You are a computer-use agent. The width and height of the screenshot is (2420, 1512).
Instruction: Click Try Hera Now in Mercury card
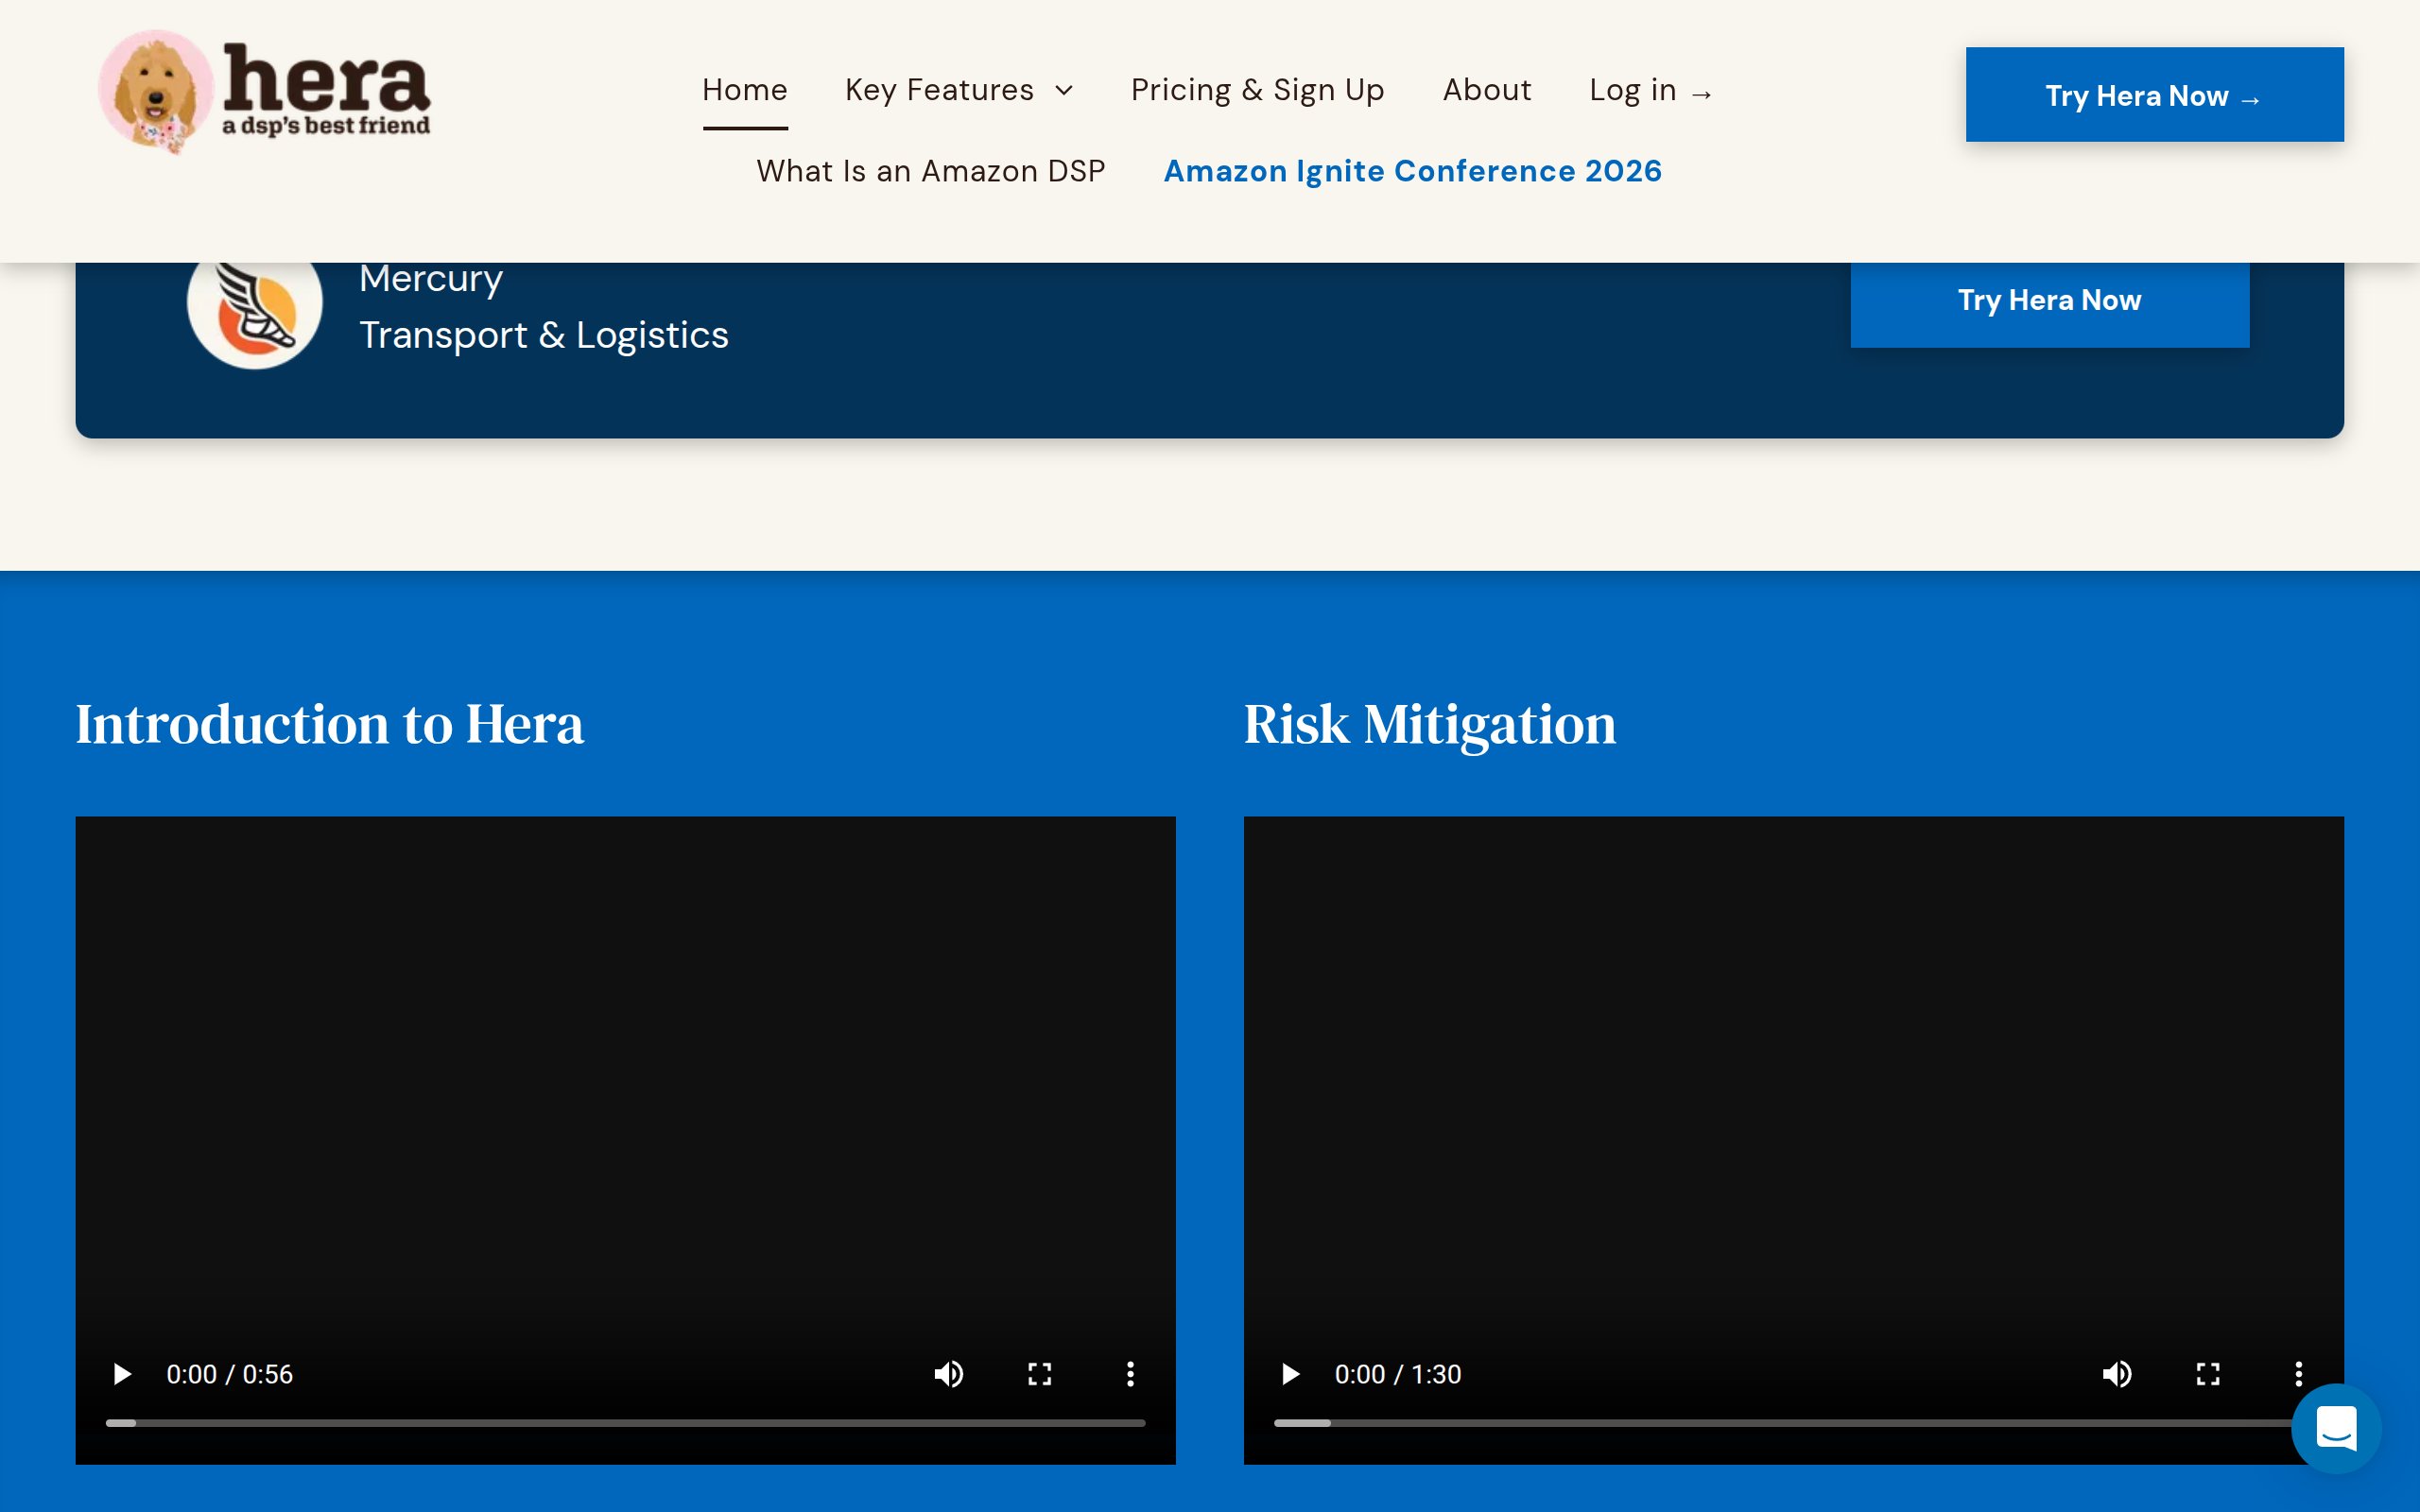click(2050, 301)
